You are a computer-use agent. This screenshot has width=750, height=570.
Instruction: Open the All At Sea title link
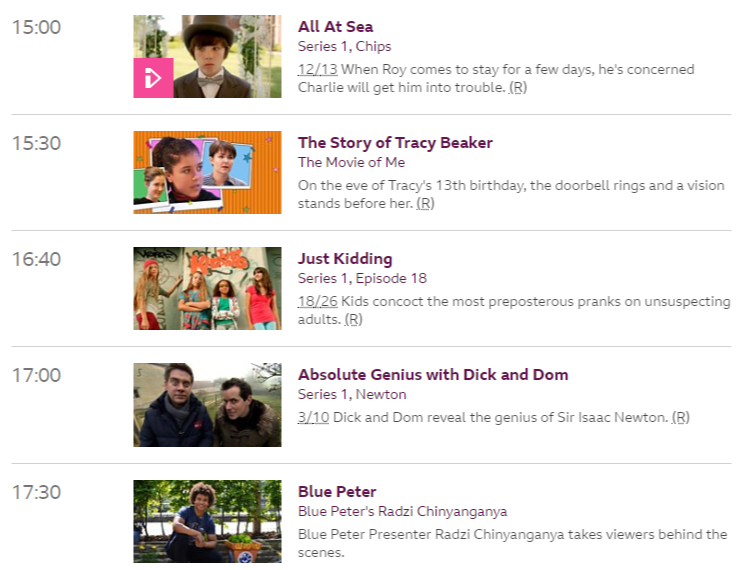click(335, 27)
